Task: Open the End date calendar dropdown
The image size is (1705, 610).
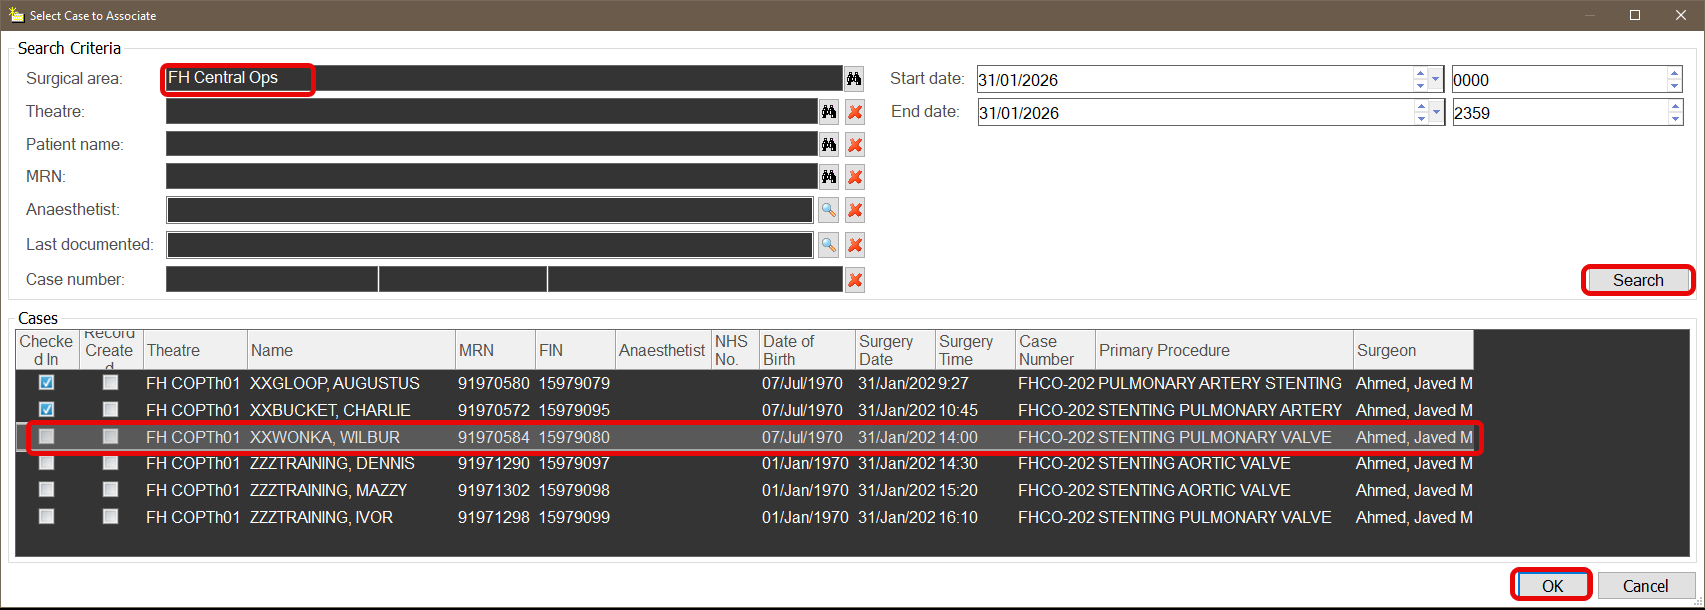Action: (x=1436, y=112)
